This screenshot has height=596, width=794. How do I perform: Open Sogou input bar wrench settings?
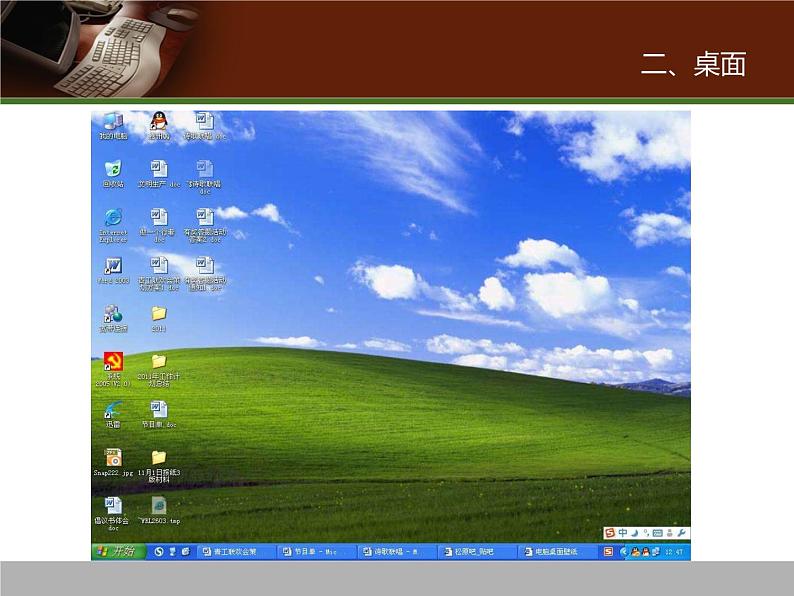pyautogui.click(x=681, y=533)
